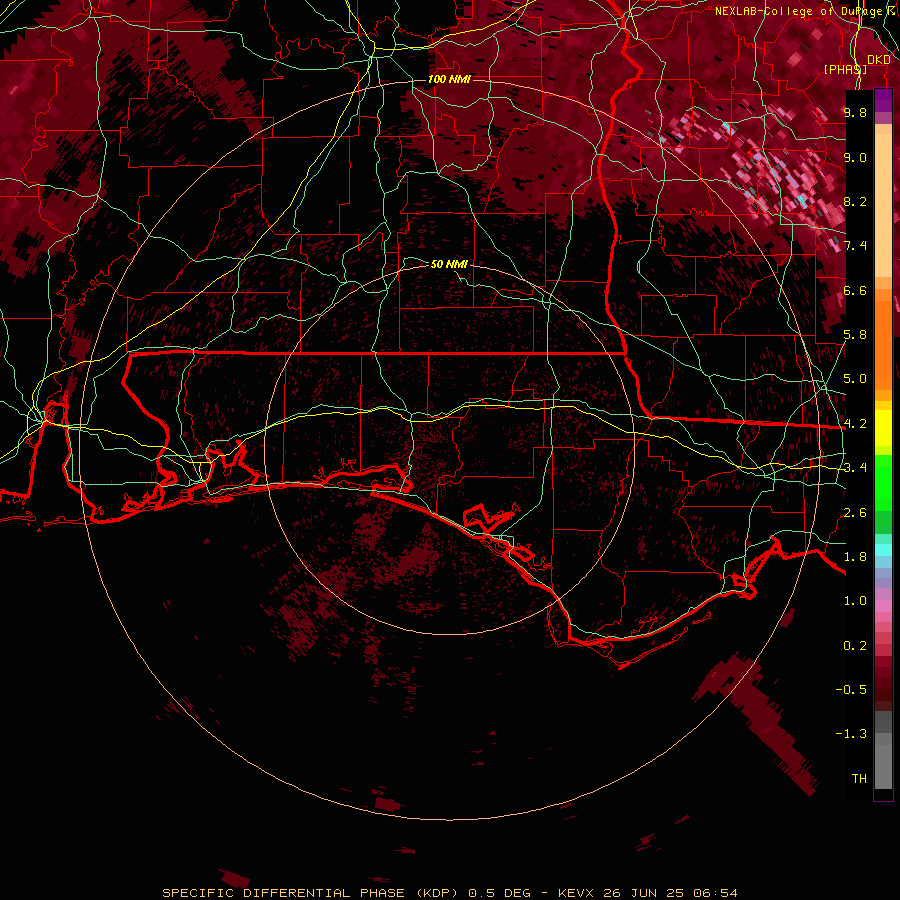Click the 4.2 legend value
The width and height of the screenshot is (900, 900).
point(855,424)
